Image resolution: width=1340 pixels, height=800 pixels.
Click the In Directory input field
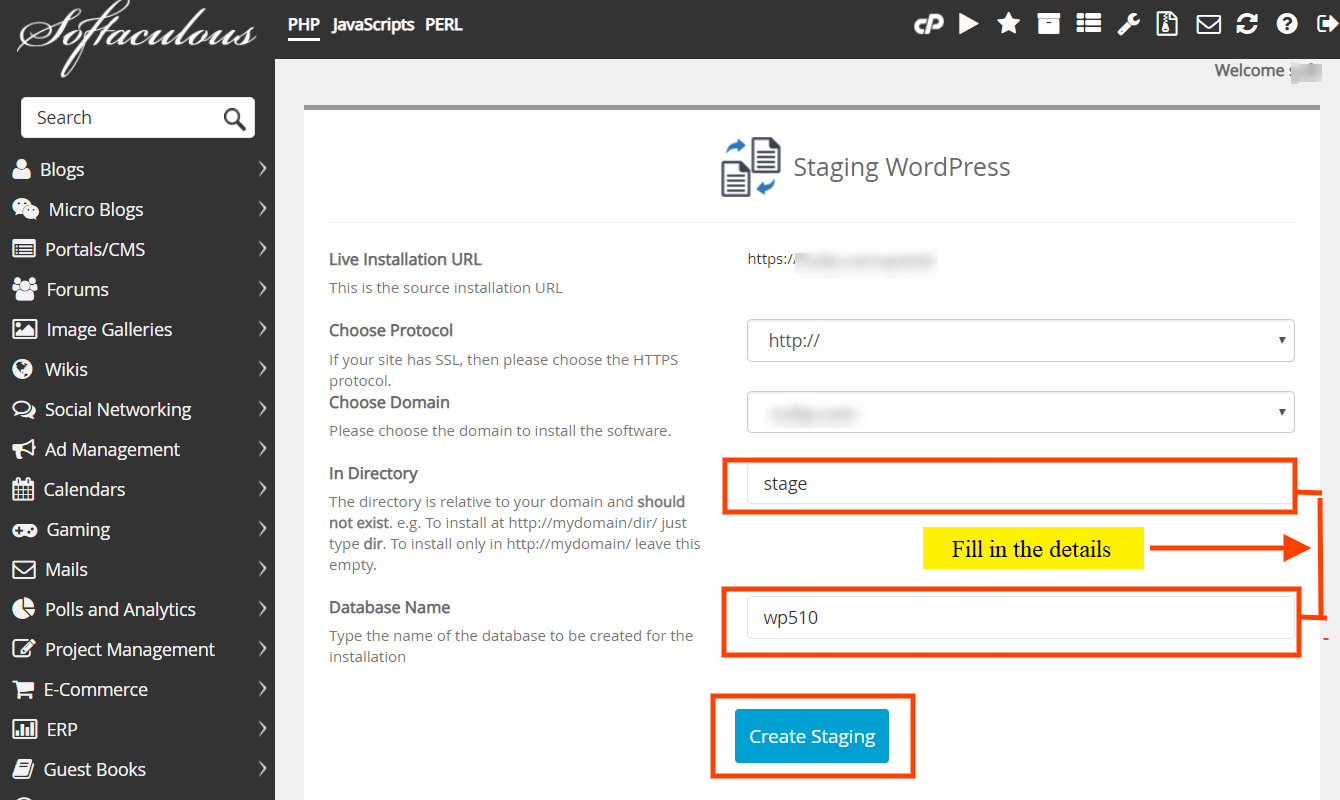point(1020,484)
